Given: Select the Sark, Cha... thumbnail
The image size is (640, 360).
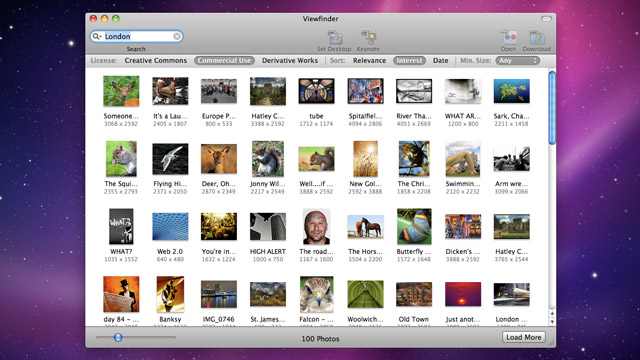Looking at the screenshot, I should [511, 91].
